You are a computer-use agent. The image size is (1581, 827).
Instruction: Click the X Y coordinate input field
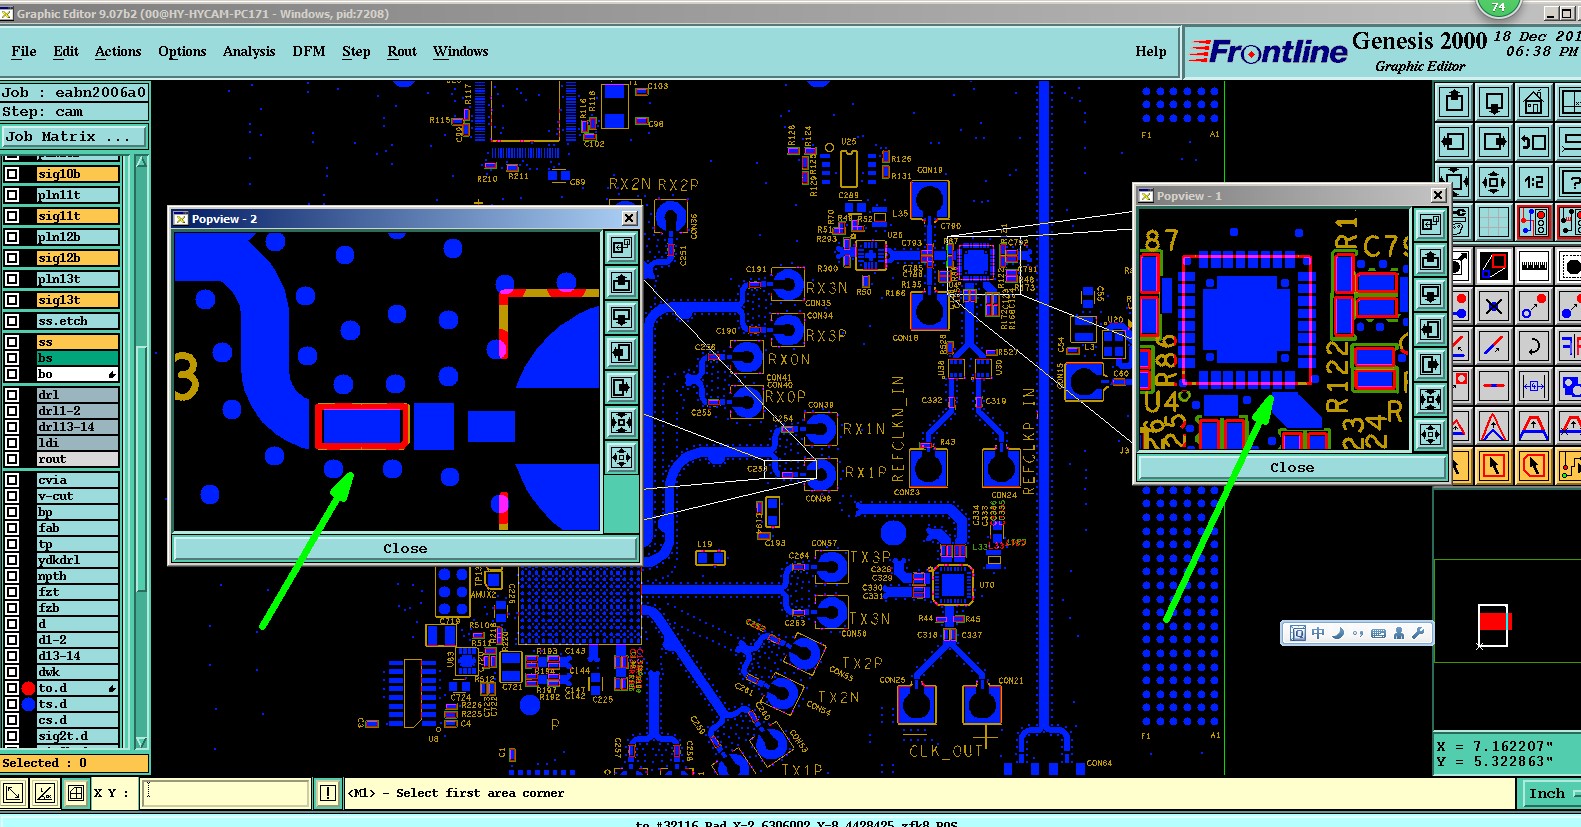[225, 793]
